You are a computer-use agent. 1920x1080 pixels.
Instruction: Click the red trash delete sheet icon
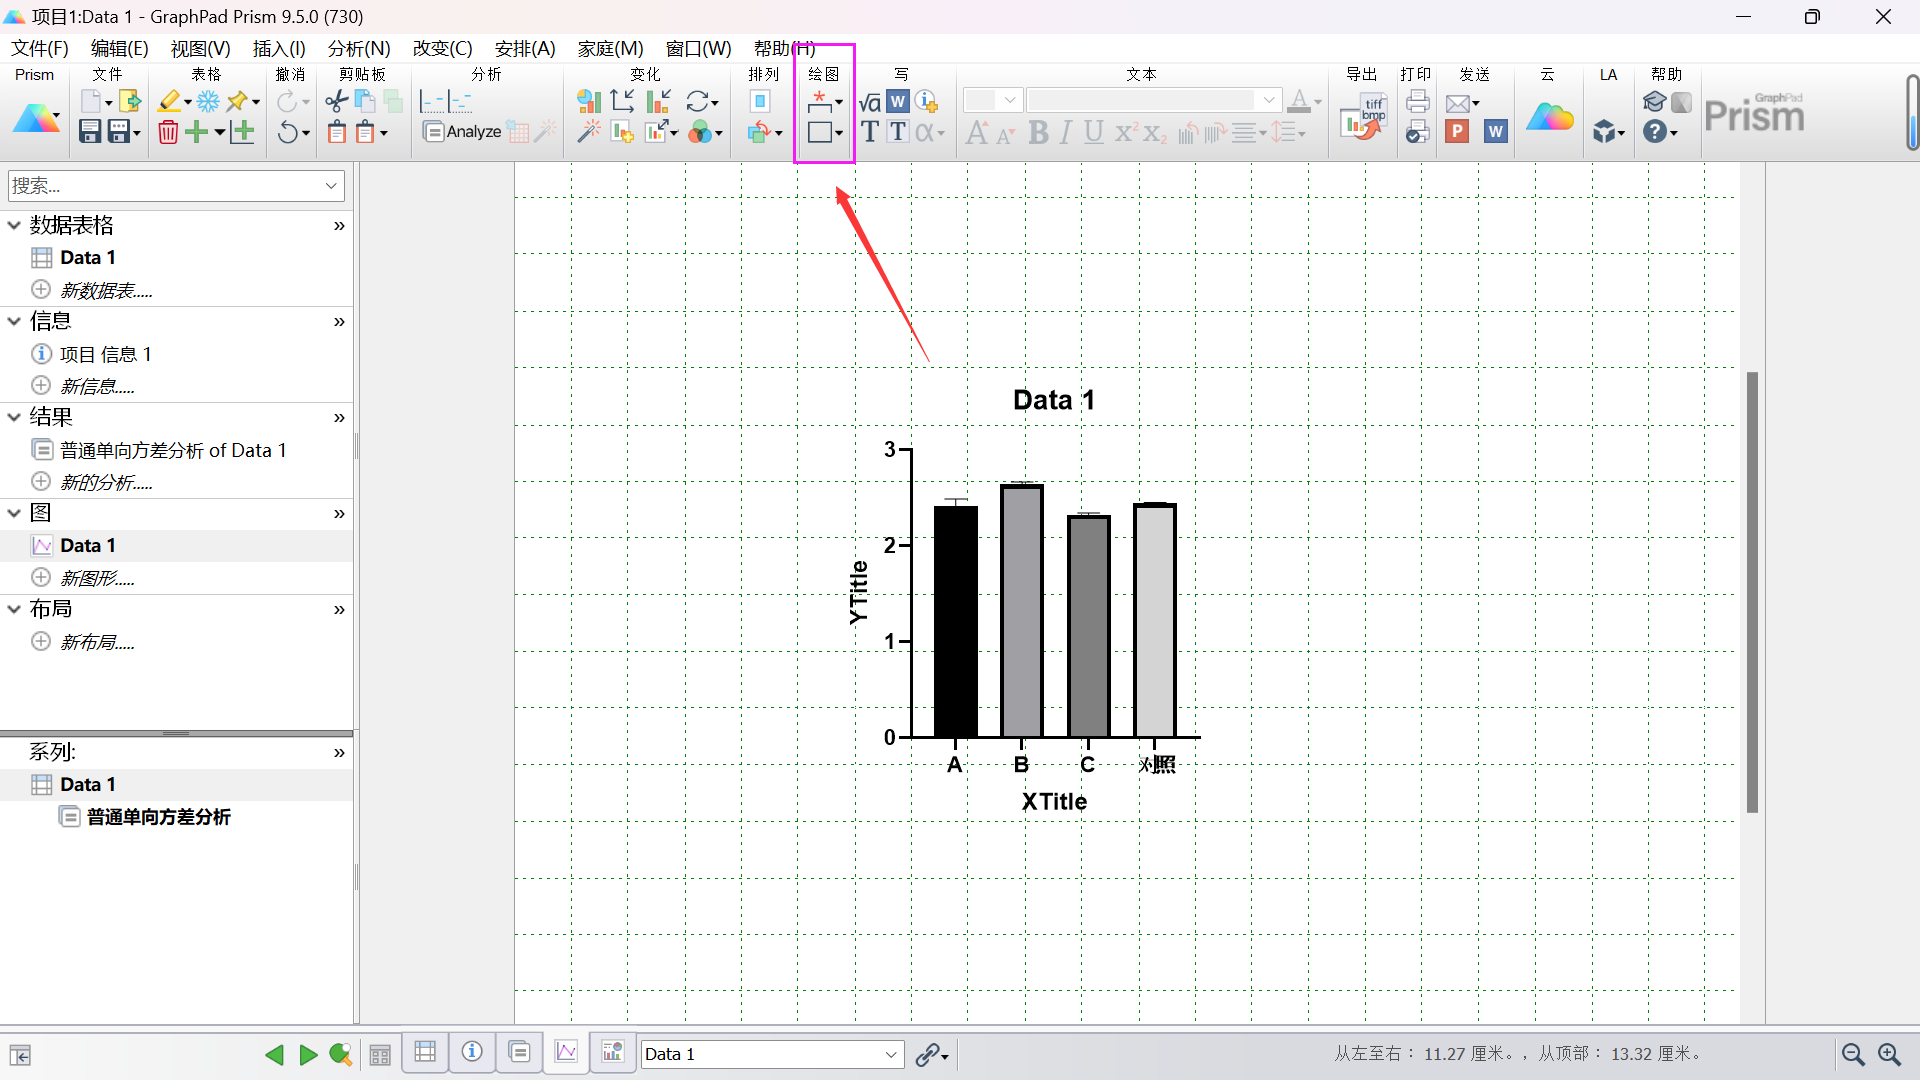(168, 132)
